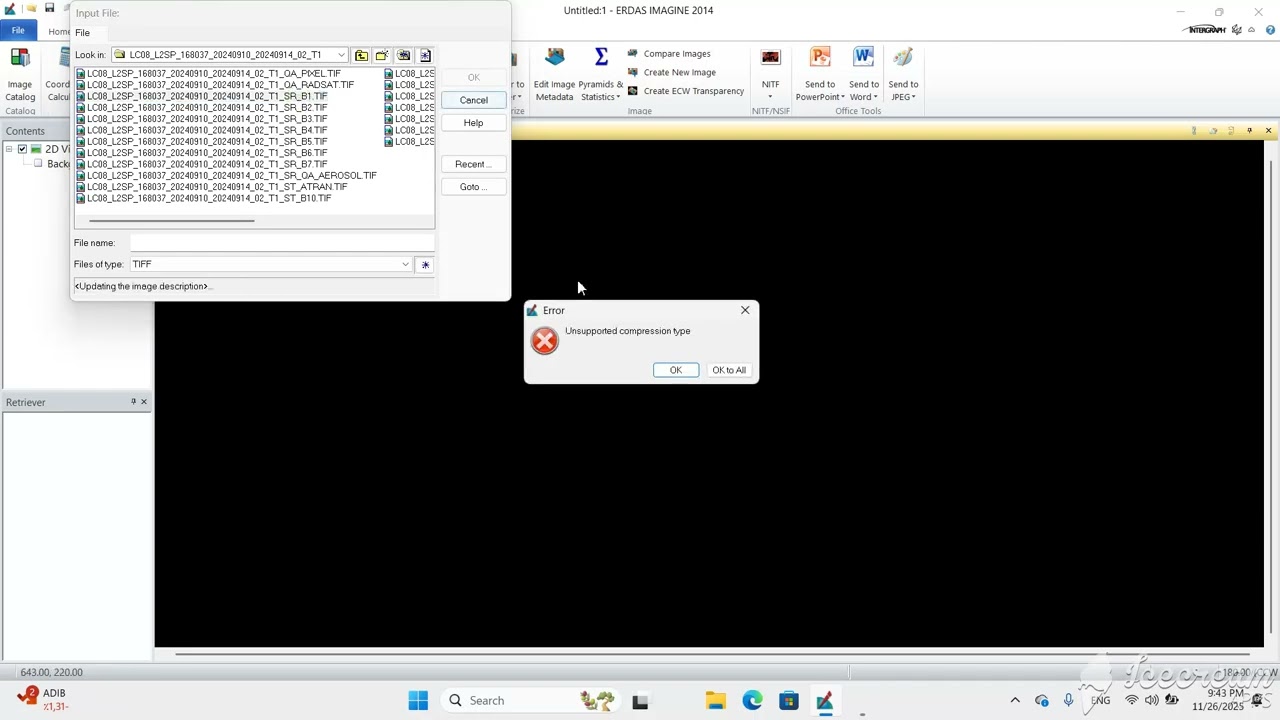The image size is (1280, 720).
Task: Select the File tab in Input File dialog
Action: coord(82,33)
